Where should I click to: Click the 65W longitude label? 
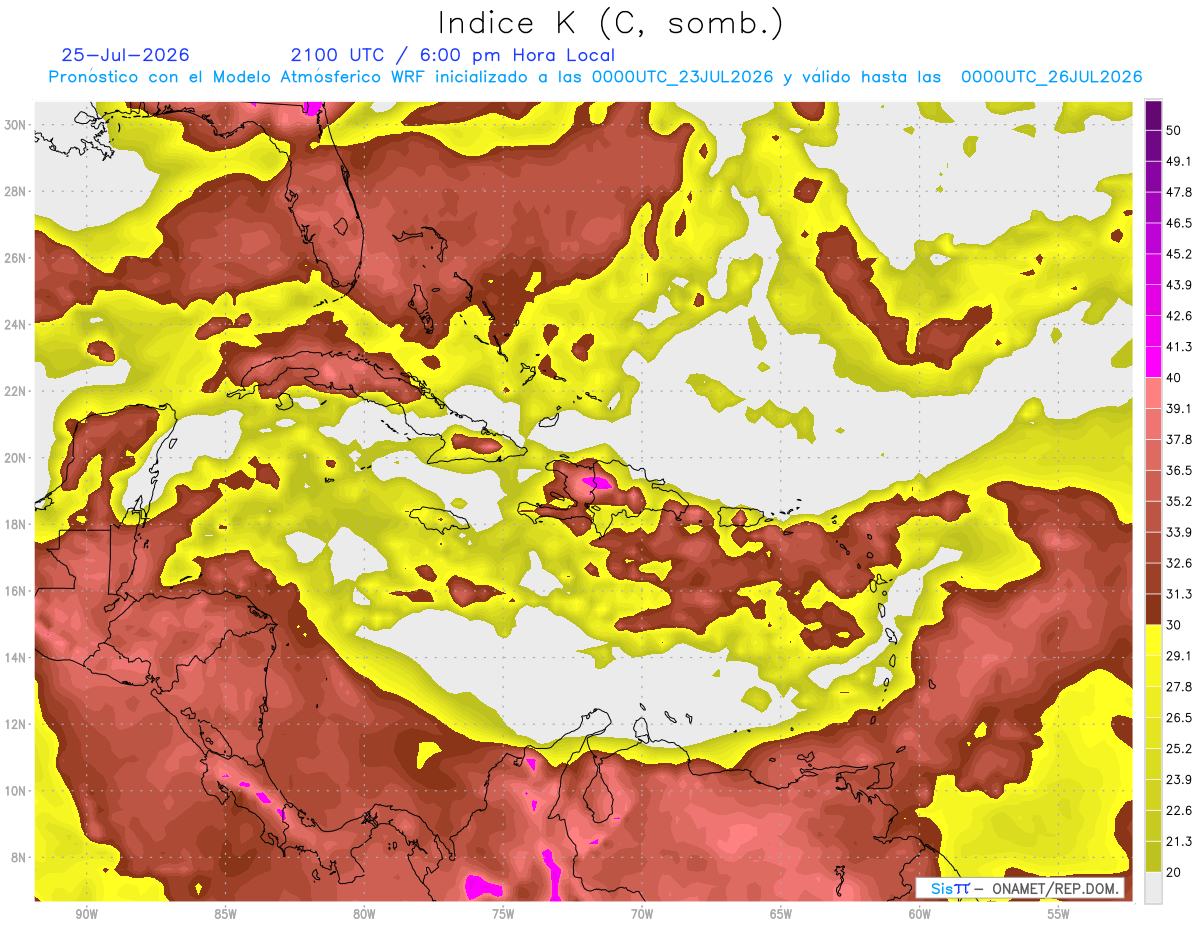pos(781,914)
